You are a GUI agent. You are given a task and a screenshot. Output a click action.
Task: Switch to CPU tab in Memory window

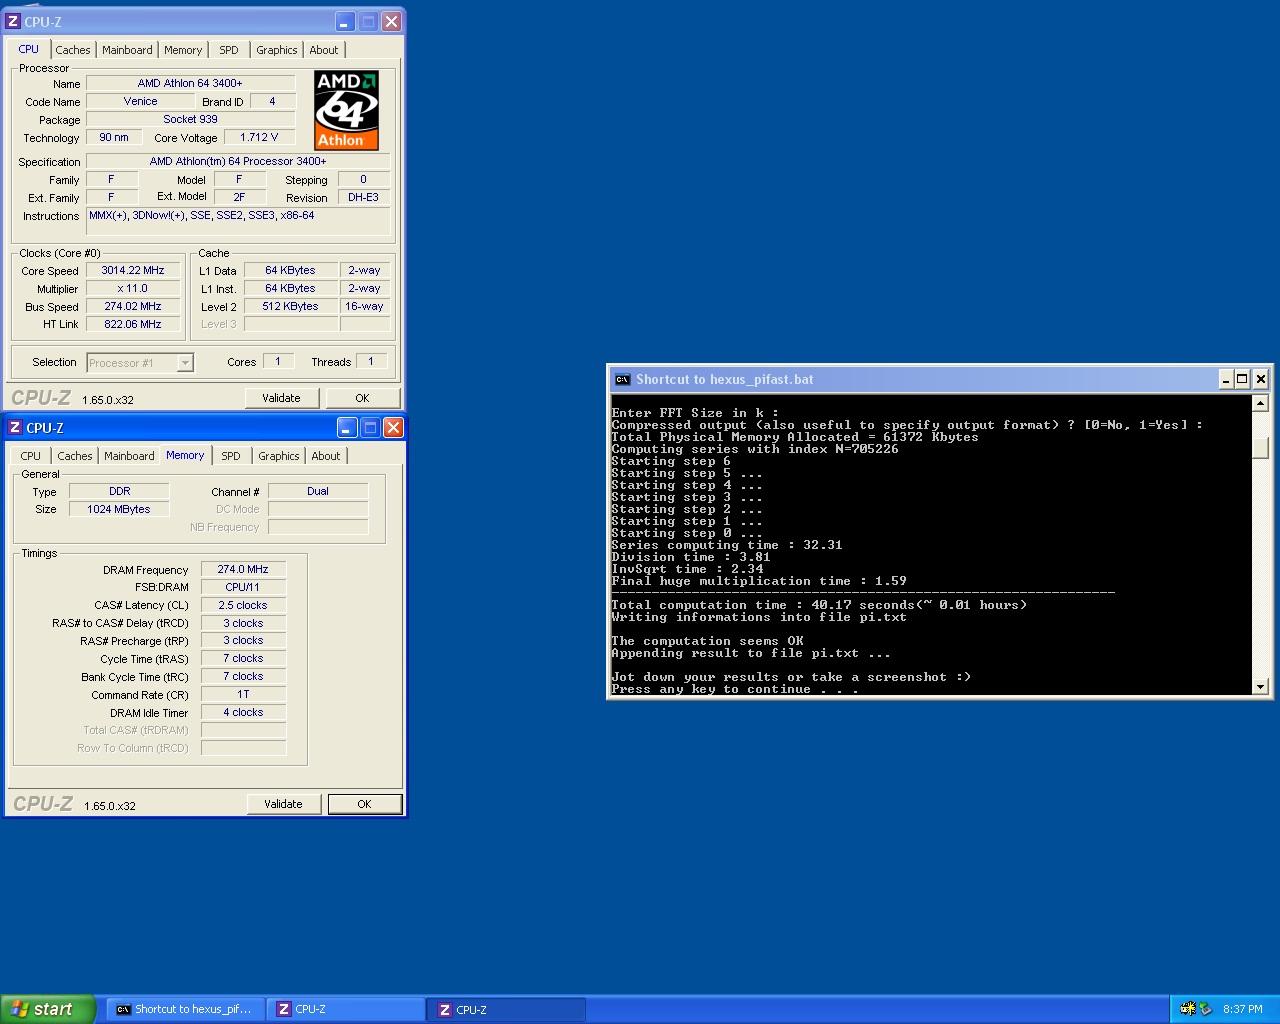31,456
